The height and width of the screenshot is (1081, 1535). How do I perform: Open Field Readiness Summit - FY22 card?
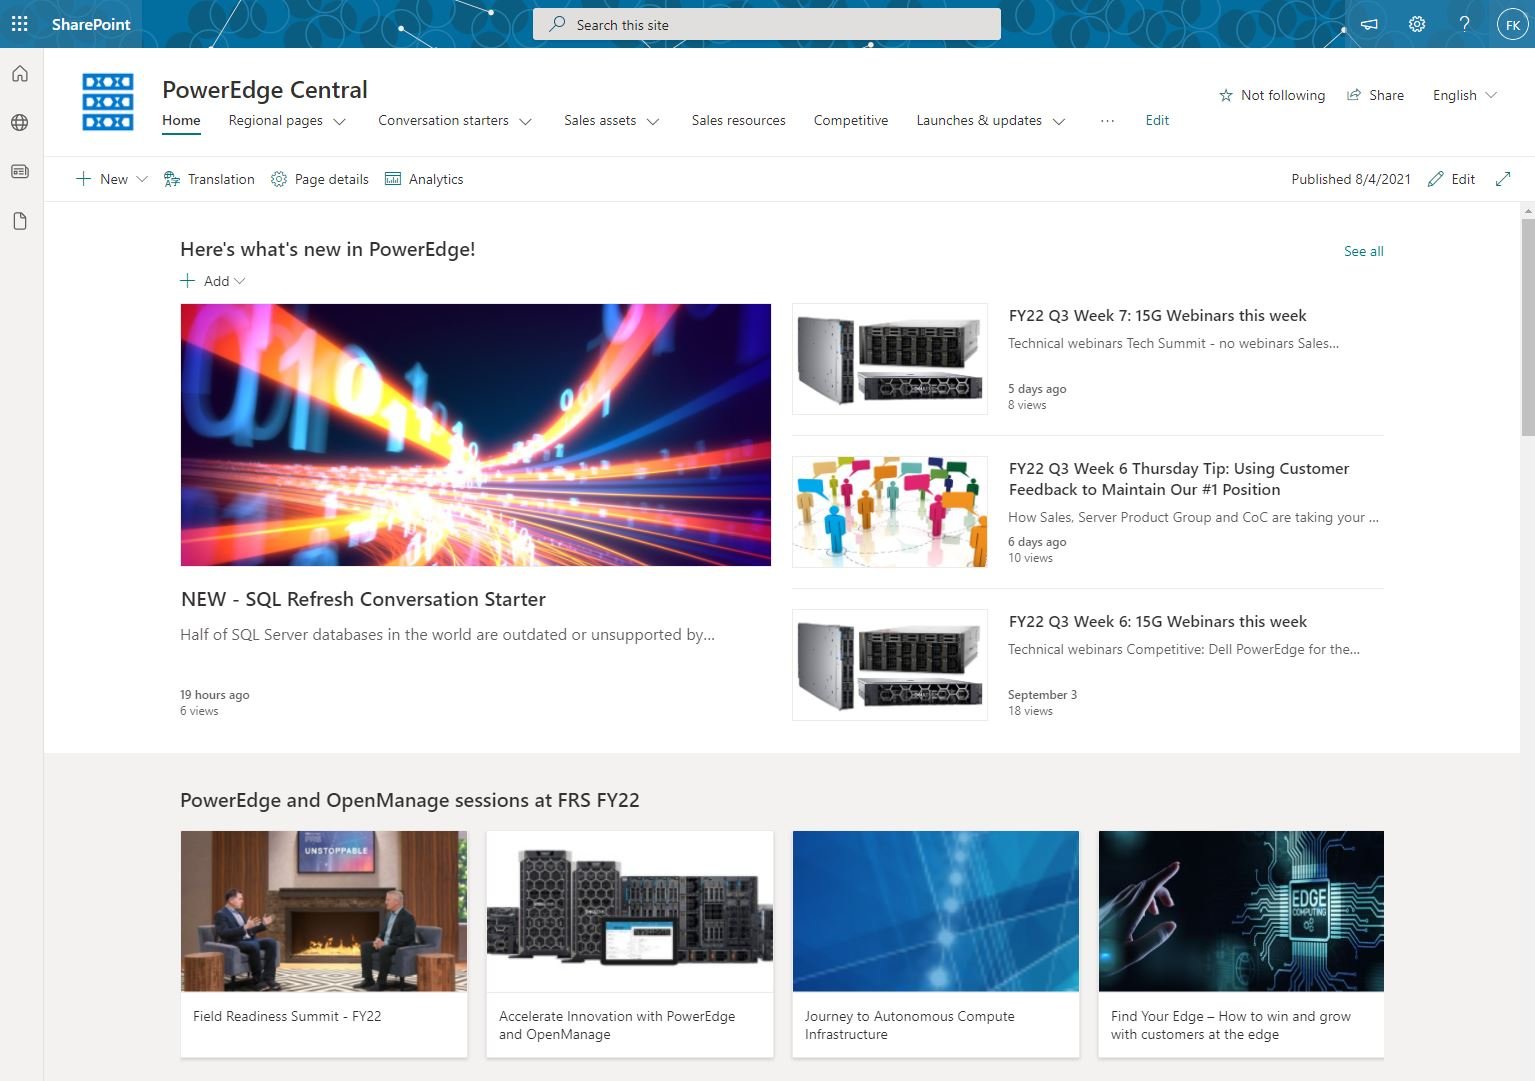[x=324, y=944]
